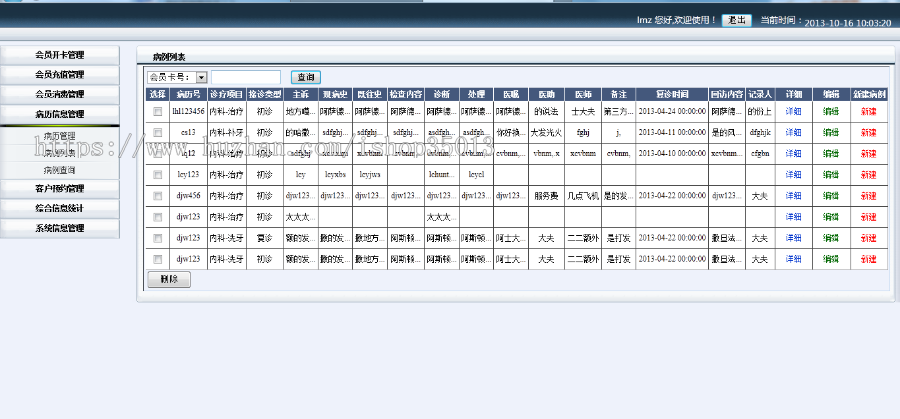The height and width of the screenshot is (419, 900).
Task: Click 新建 for record djw456
Action: (869, 196)
